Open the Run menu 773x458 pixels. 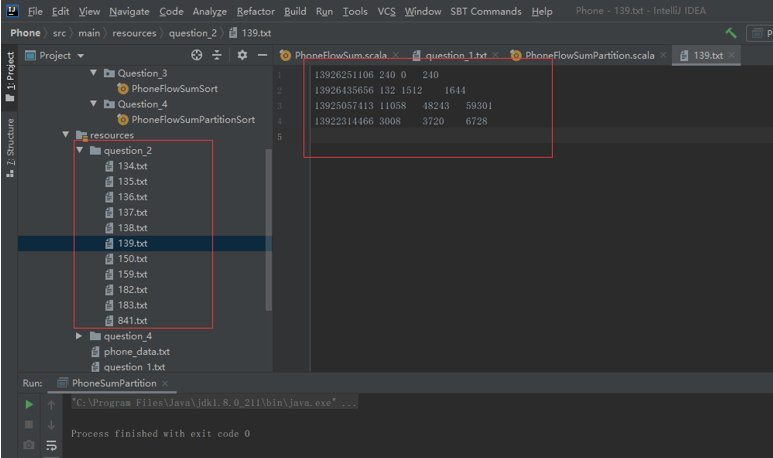coord(324,11)
